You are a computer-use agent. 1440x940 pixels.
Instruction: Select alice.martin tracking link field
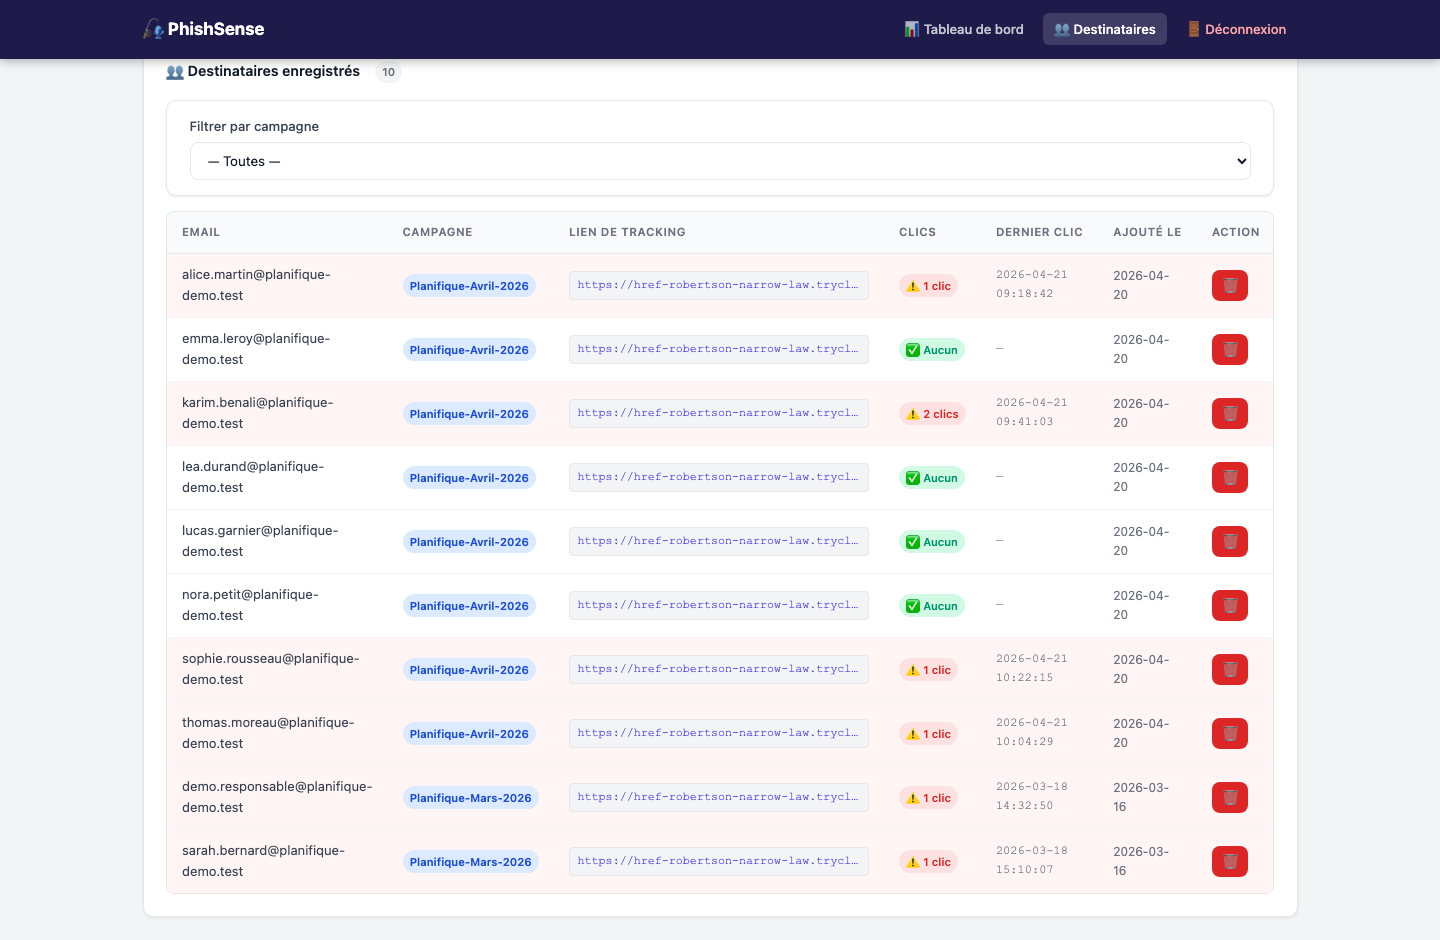(719, 285)
